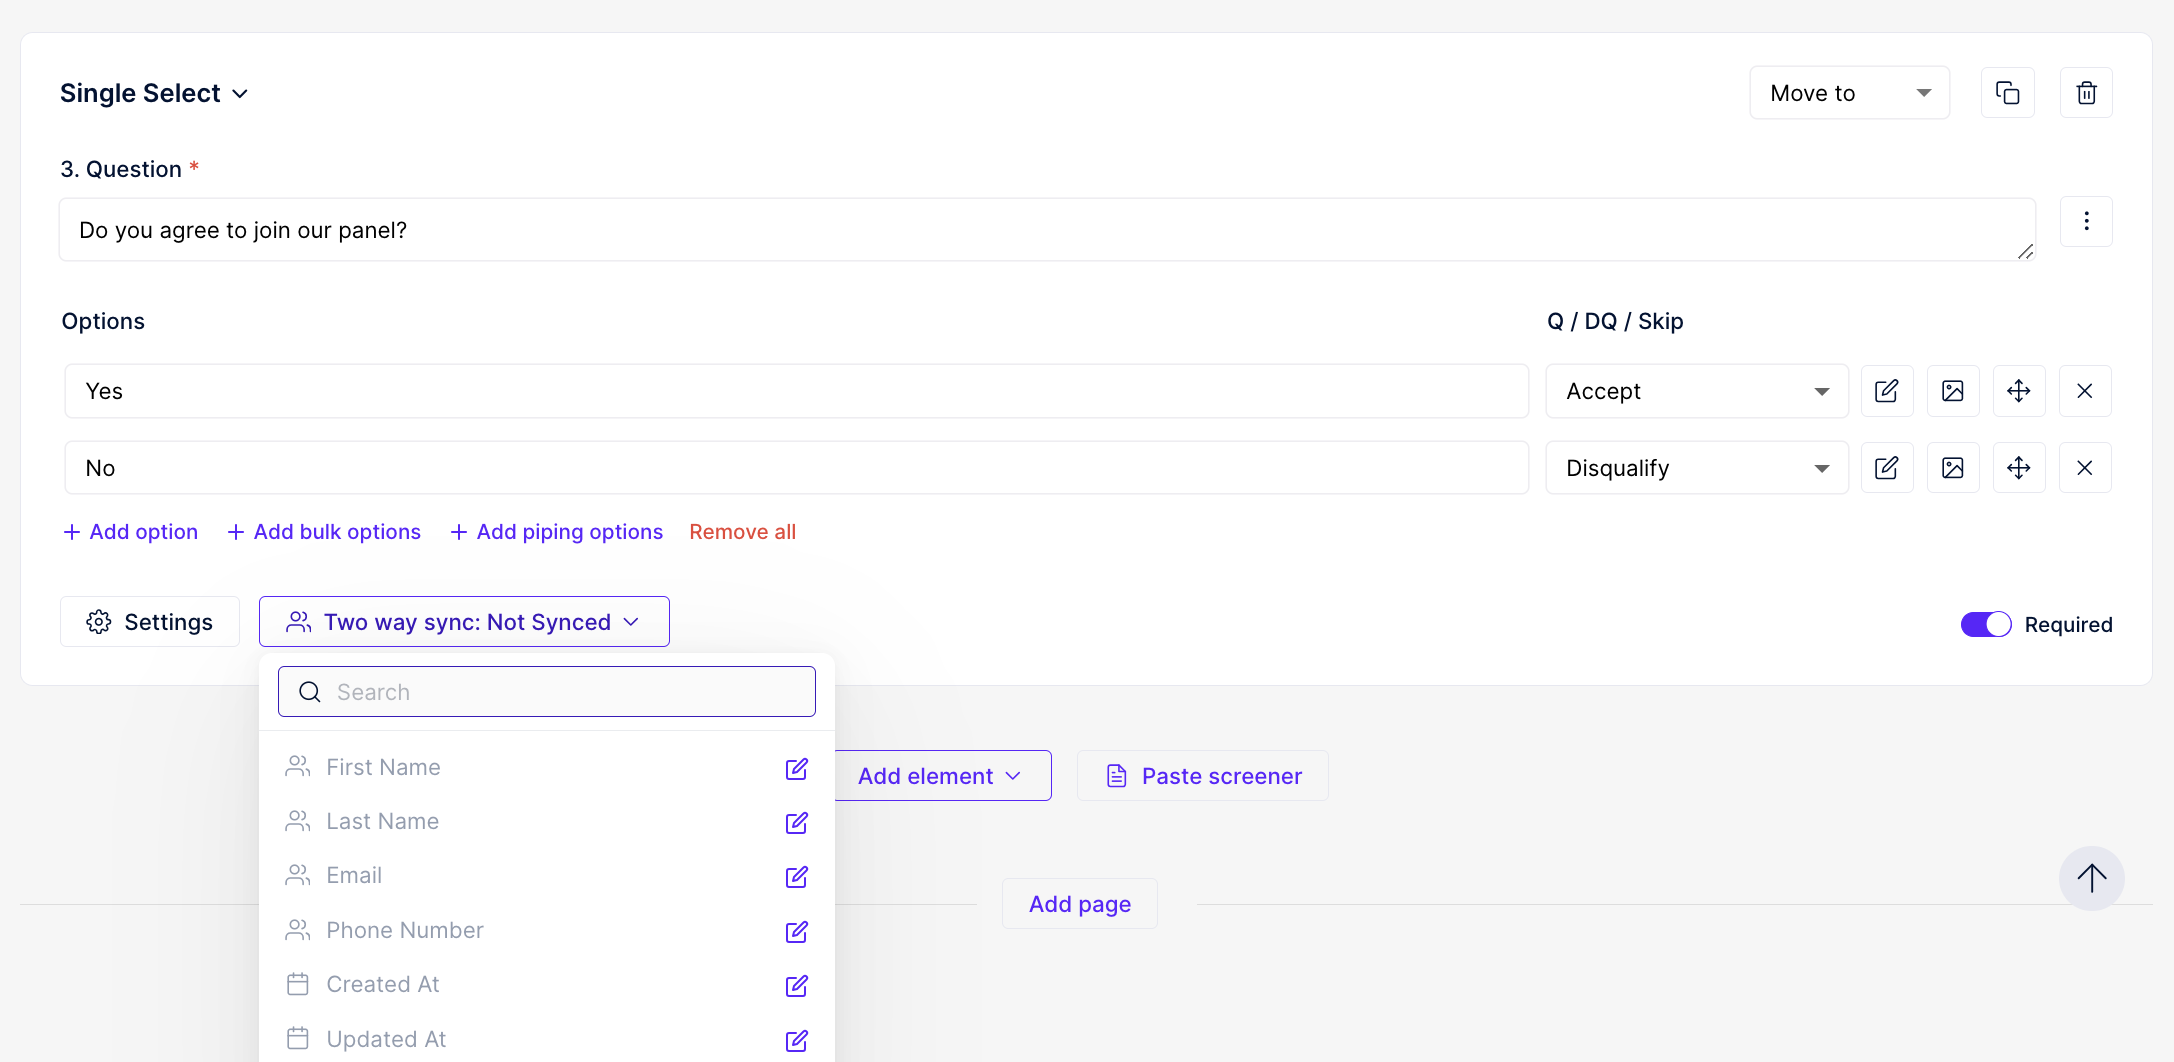Click the Search field in the sync dropdown
Screen dimensions: 2174x1062
[547, 692]
